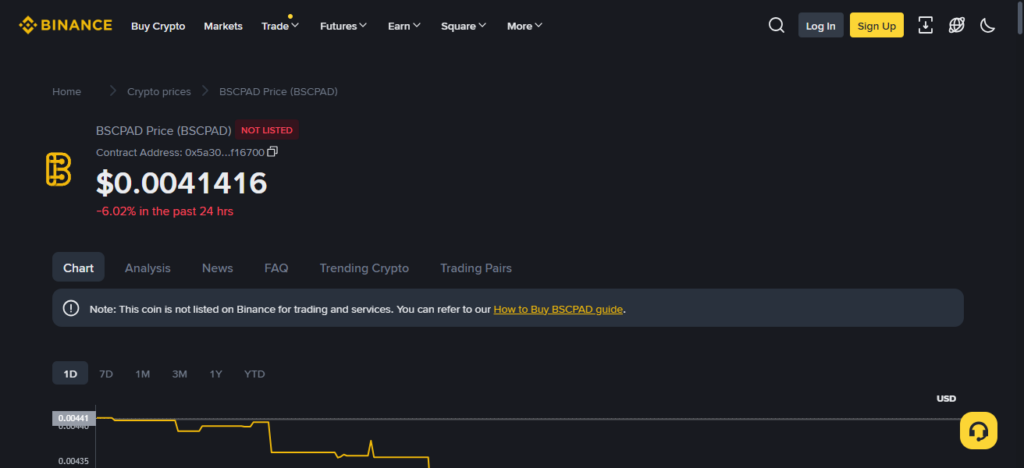Image resolution: width=1024 pixels, height=468 pixels.
Task: Copy the contract address icon
Action: pos(272,151)
